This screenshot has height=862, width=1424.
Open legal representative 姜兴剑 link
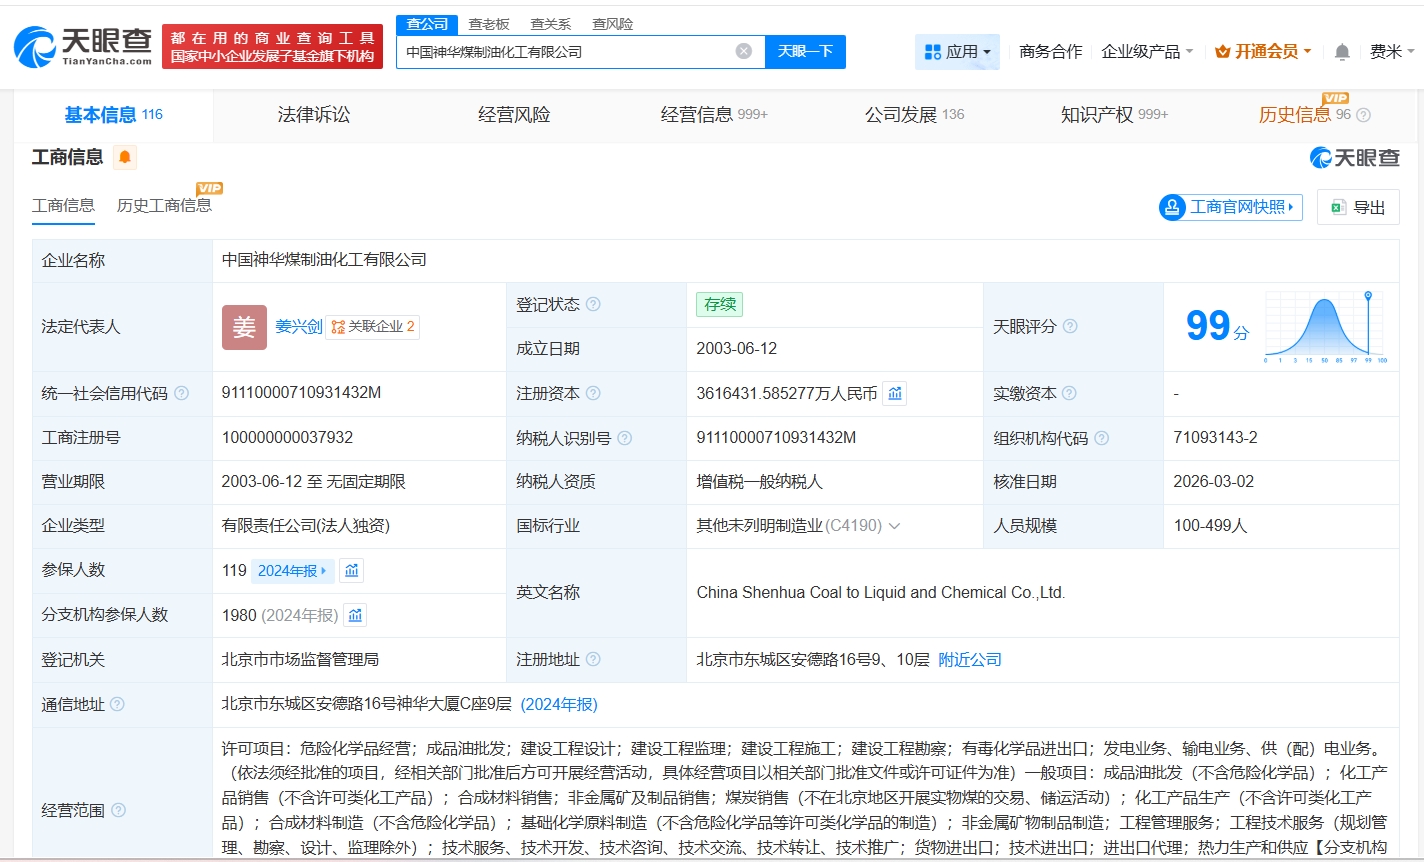(x=298, y=327)
